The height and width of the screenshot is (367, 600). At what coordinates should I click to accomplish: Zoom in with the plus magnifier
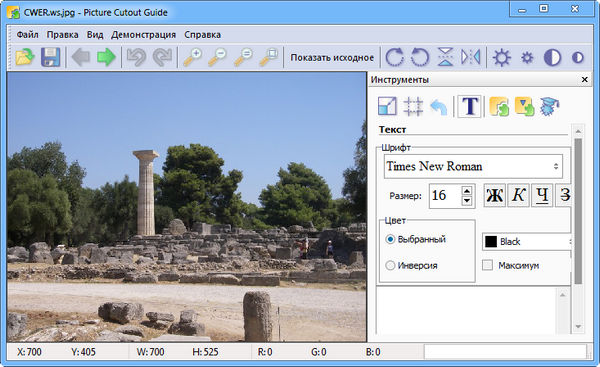[193, 57]
